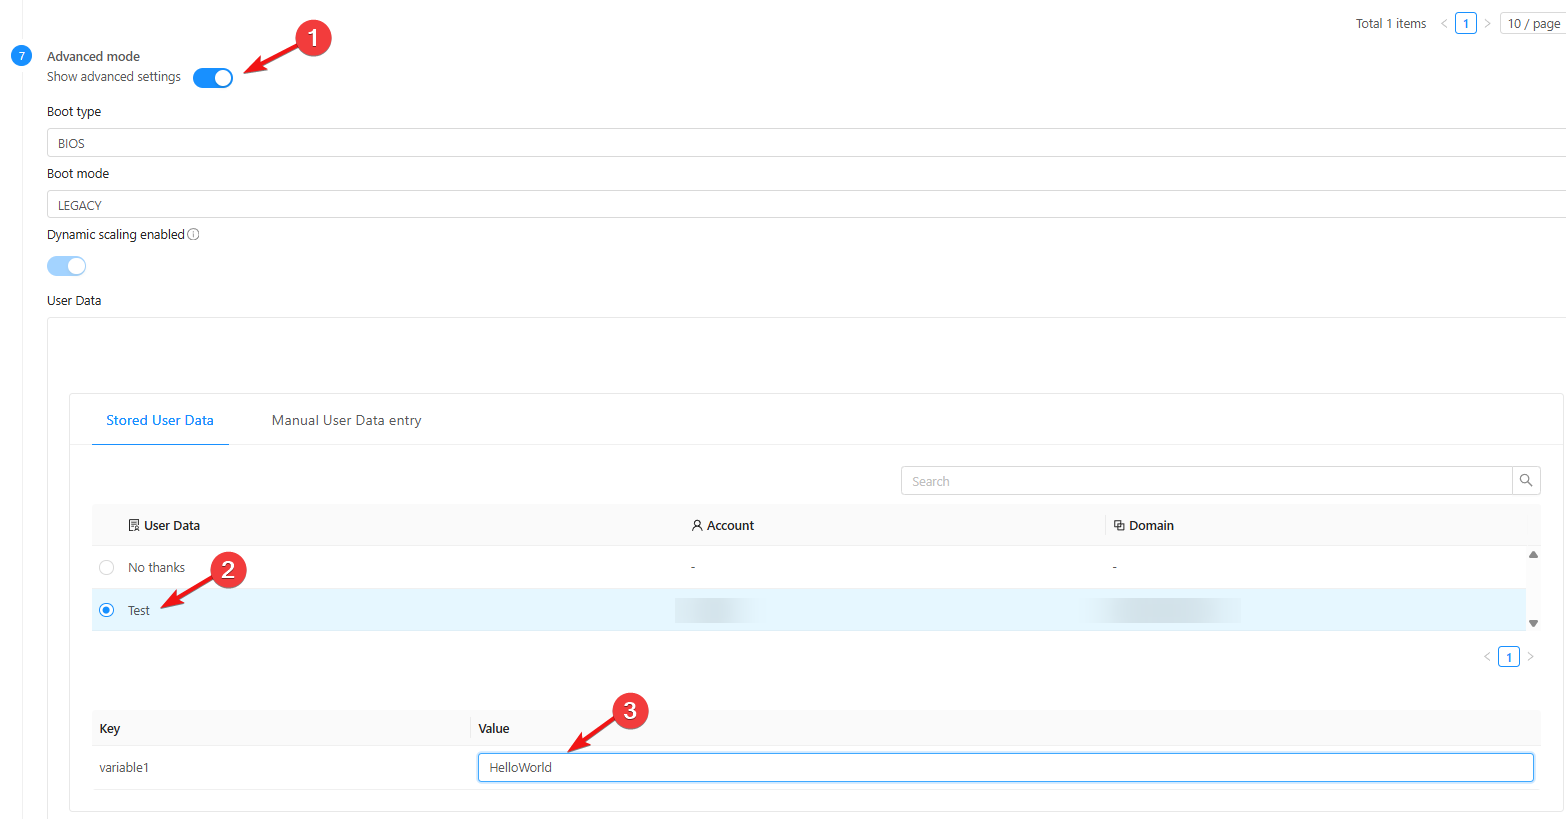Image resolution: width=1566 pixels, height=819 pixels.
Task: Open the Boot mode LEGACY dropdown
Action: pyautogui.click(x=800, y=205)
